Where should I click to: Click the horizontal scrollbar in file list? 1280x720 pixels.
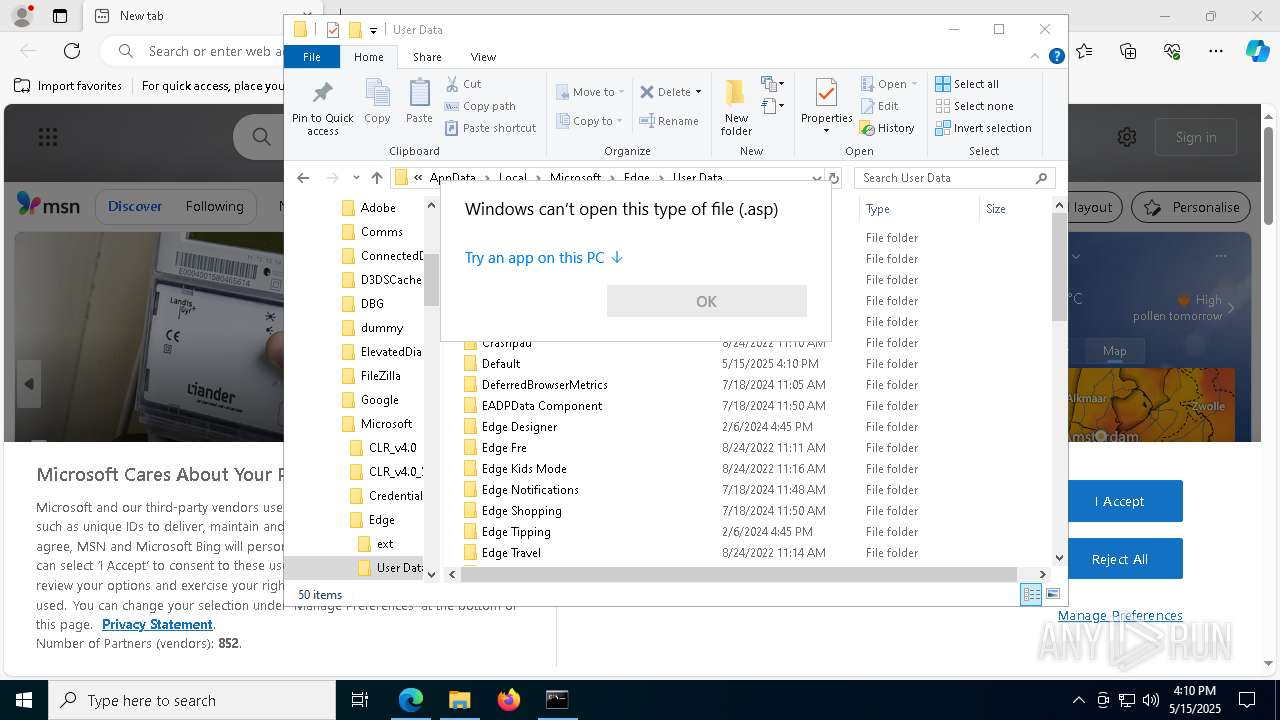(739, 574)
